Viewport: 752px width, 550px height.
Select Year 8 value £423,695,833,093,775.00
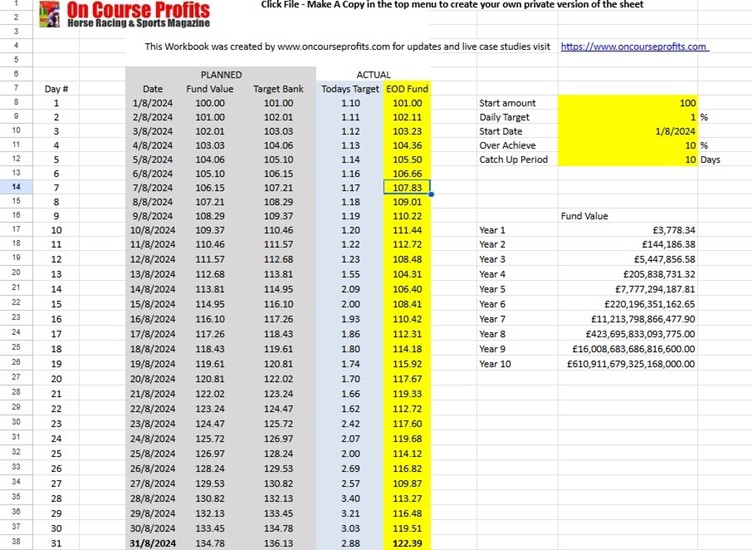627,334
